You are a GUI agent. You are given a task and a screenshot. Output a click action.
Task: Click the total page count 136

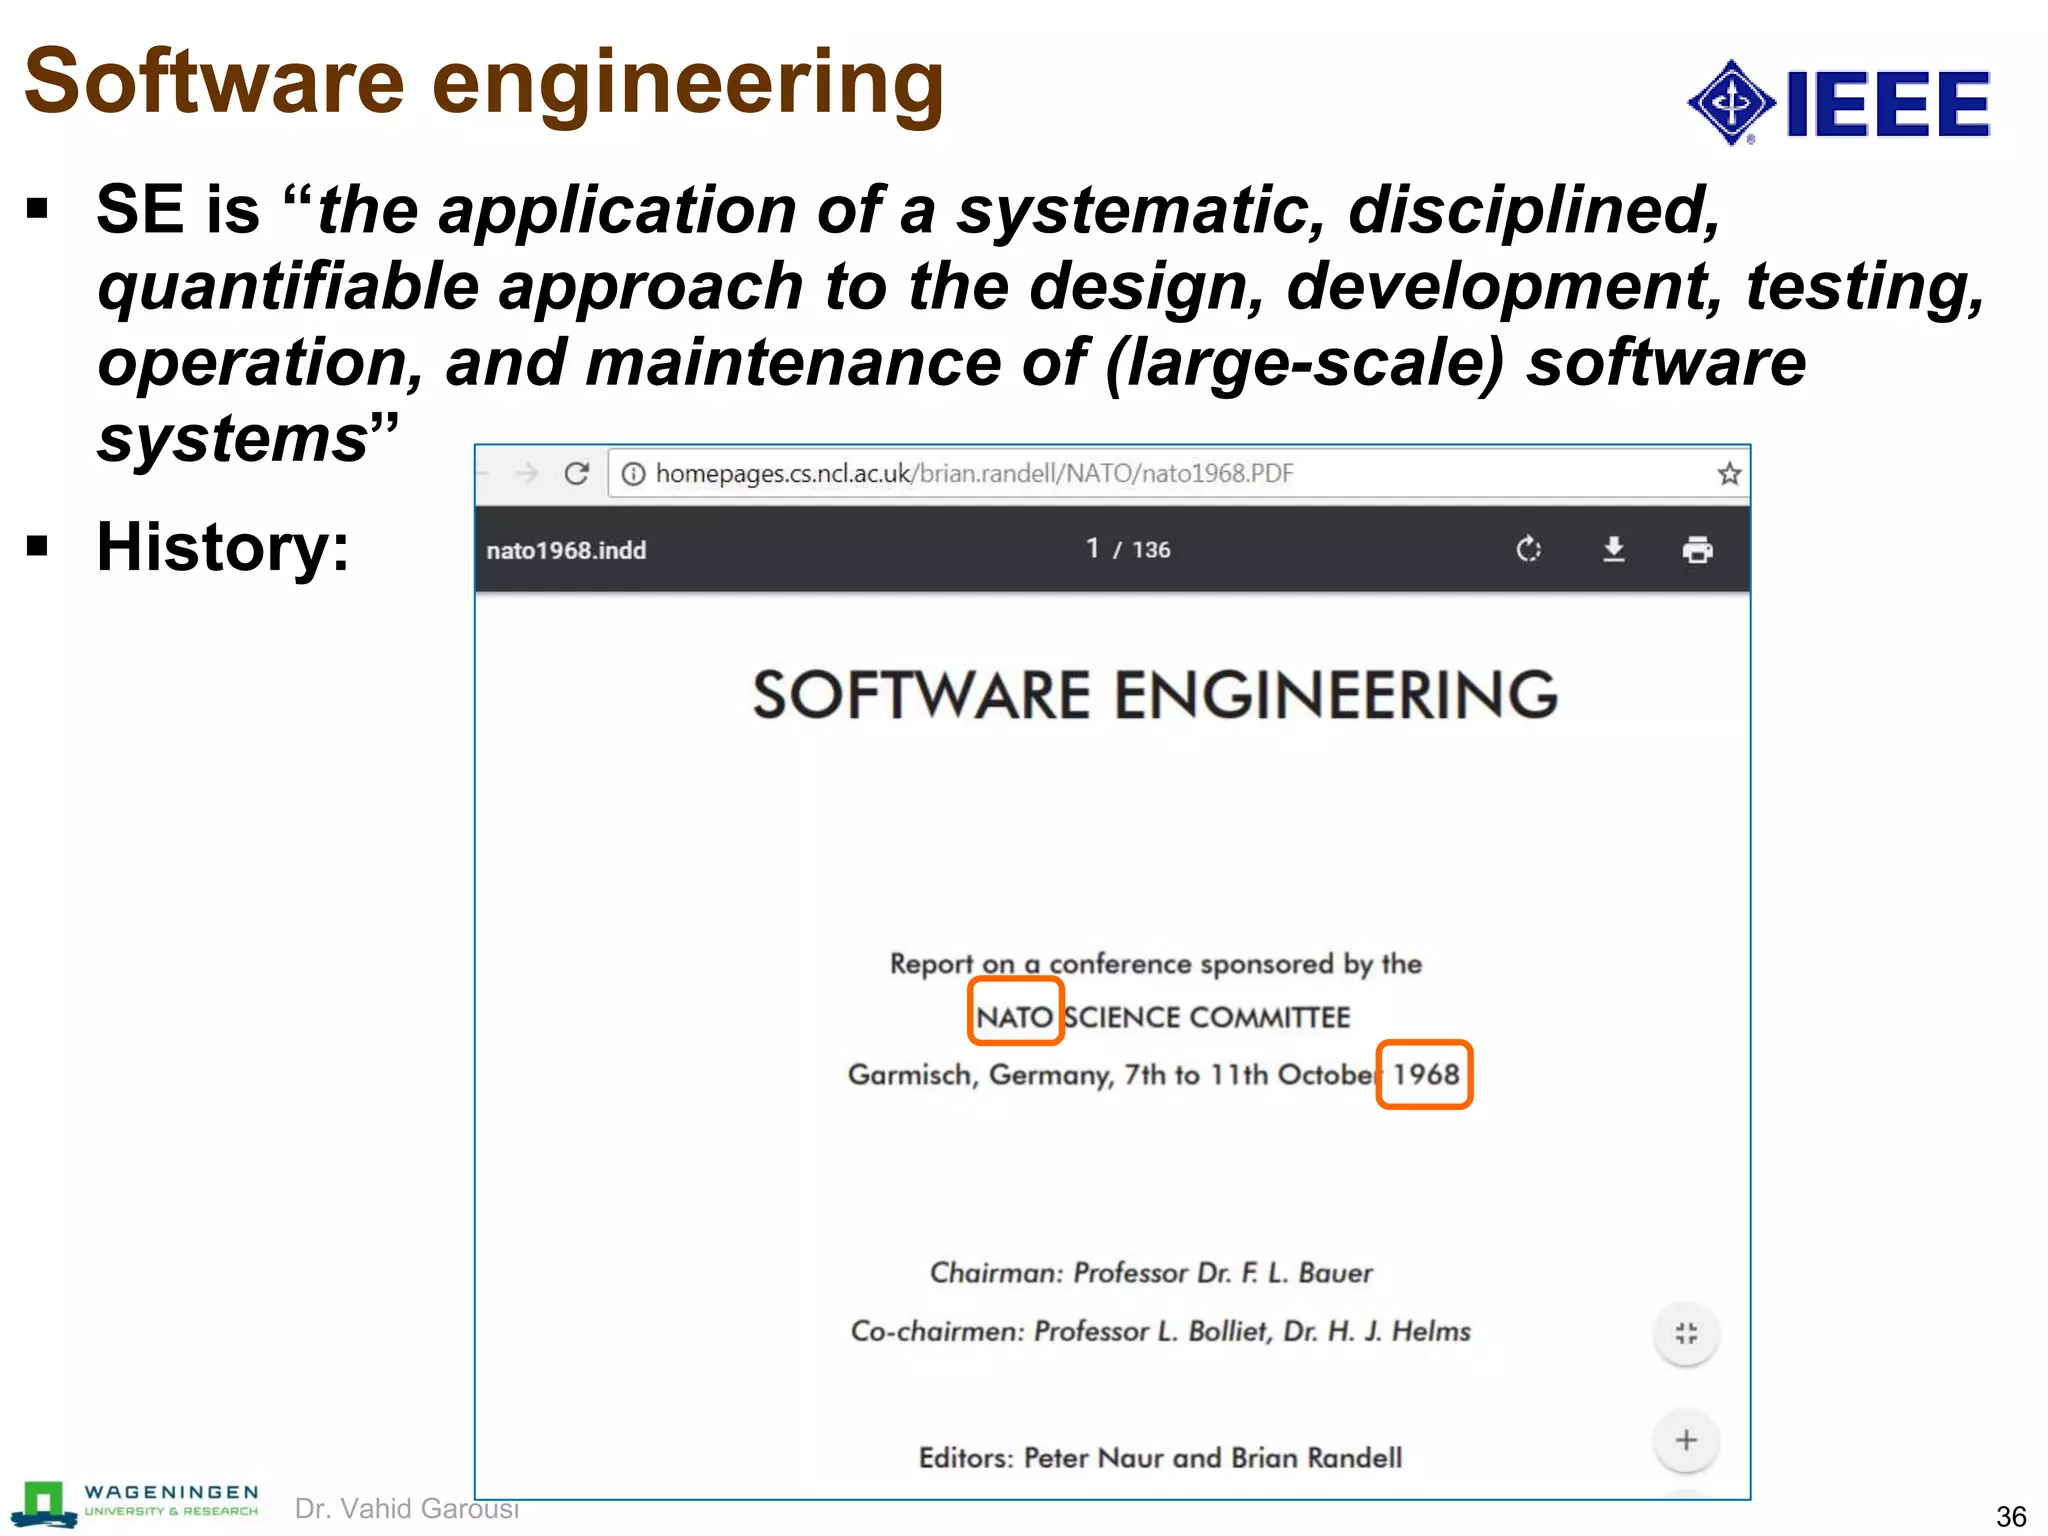coord(1151,549)
